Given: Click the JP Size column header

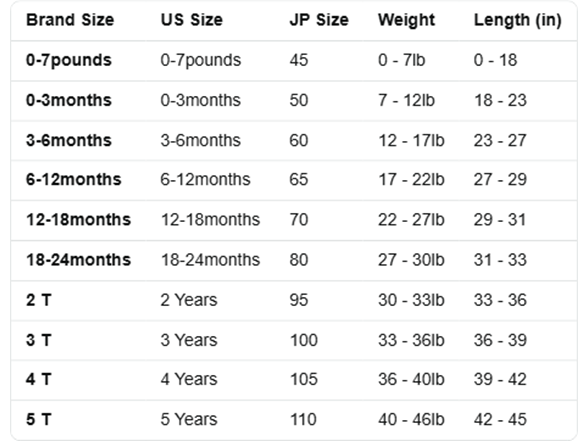Looking at the screenshot, I should point(319,20).
